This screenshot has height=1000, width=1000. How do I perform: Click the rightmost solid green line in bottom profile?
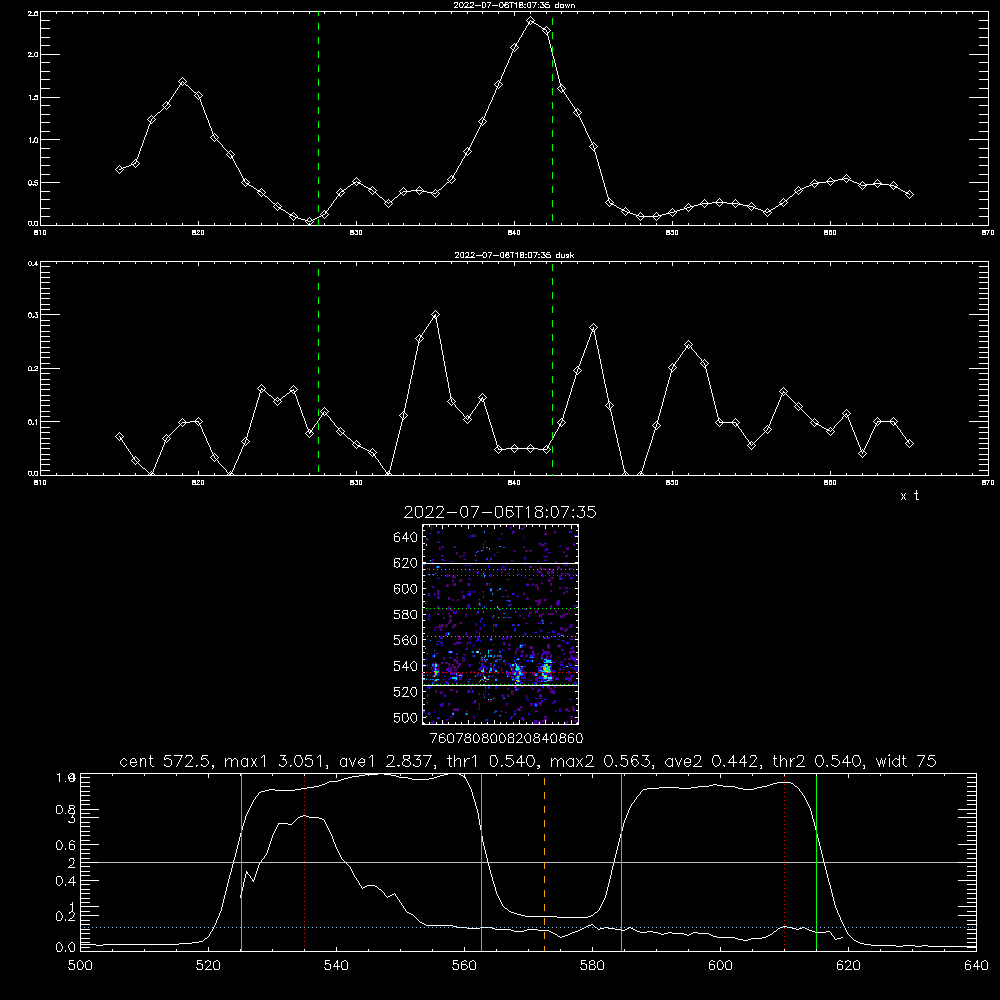point(816,862)
